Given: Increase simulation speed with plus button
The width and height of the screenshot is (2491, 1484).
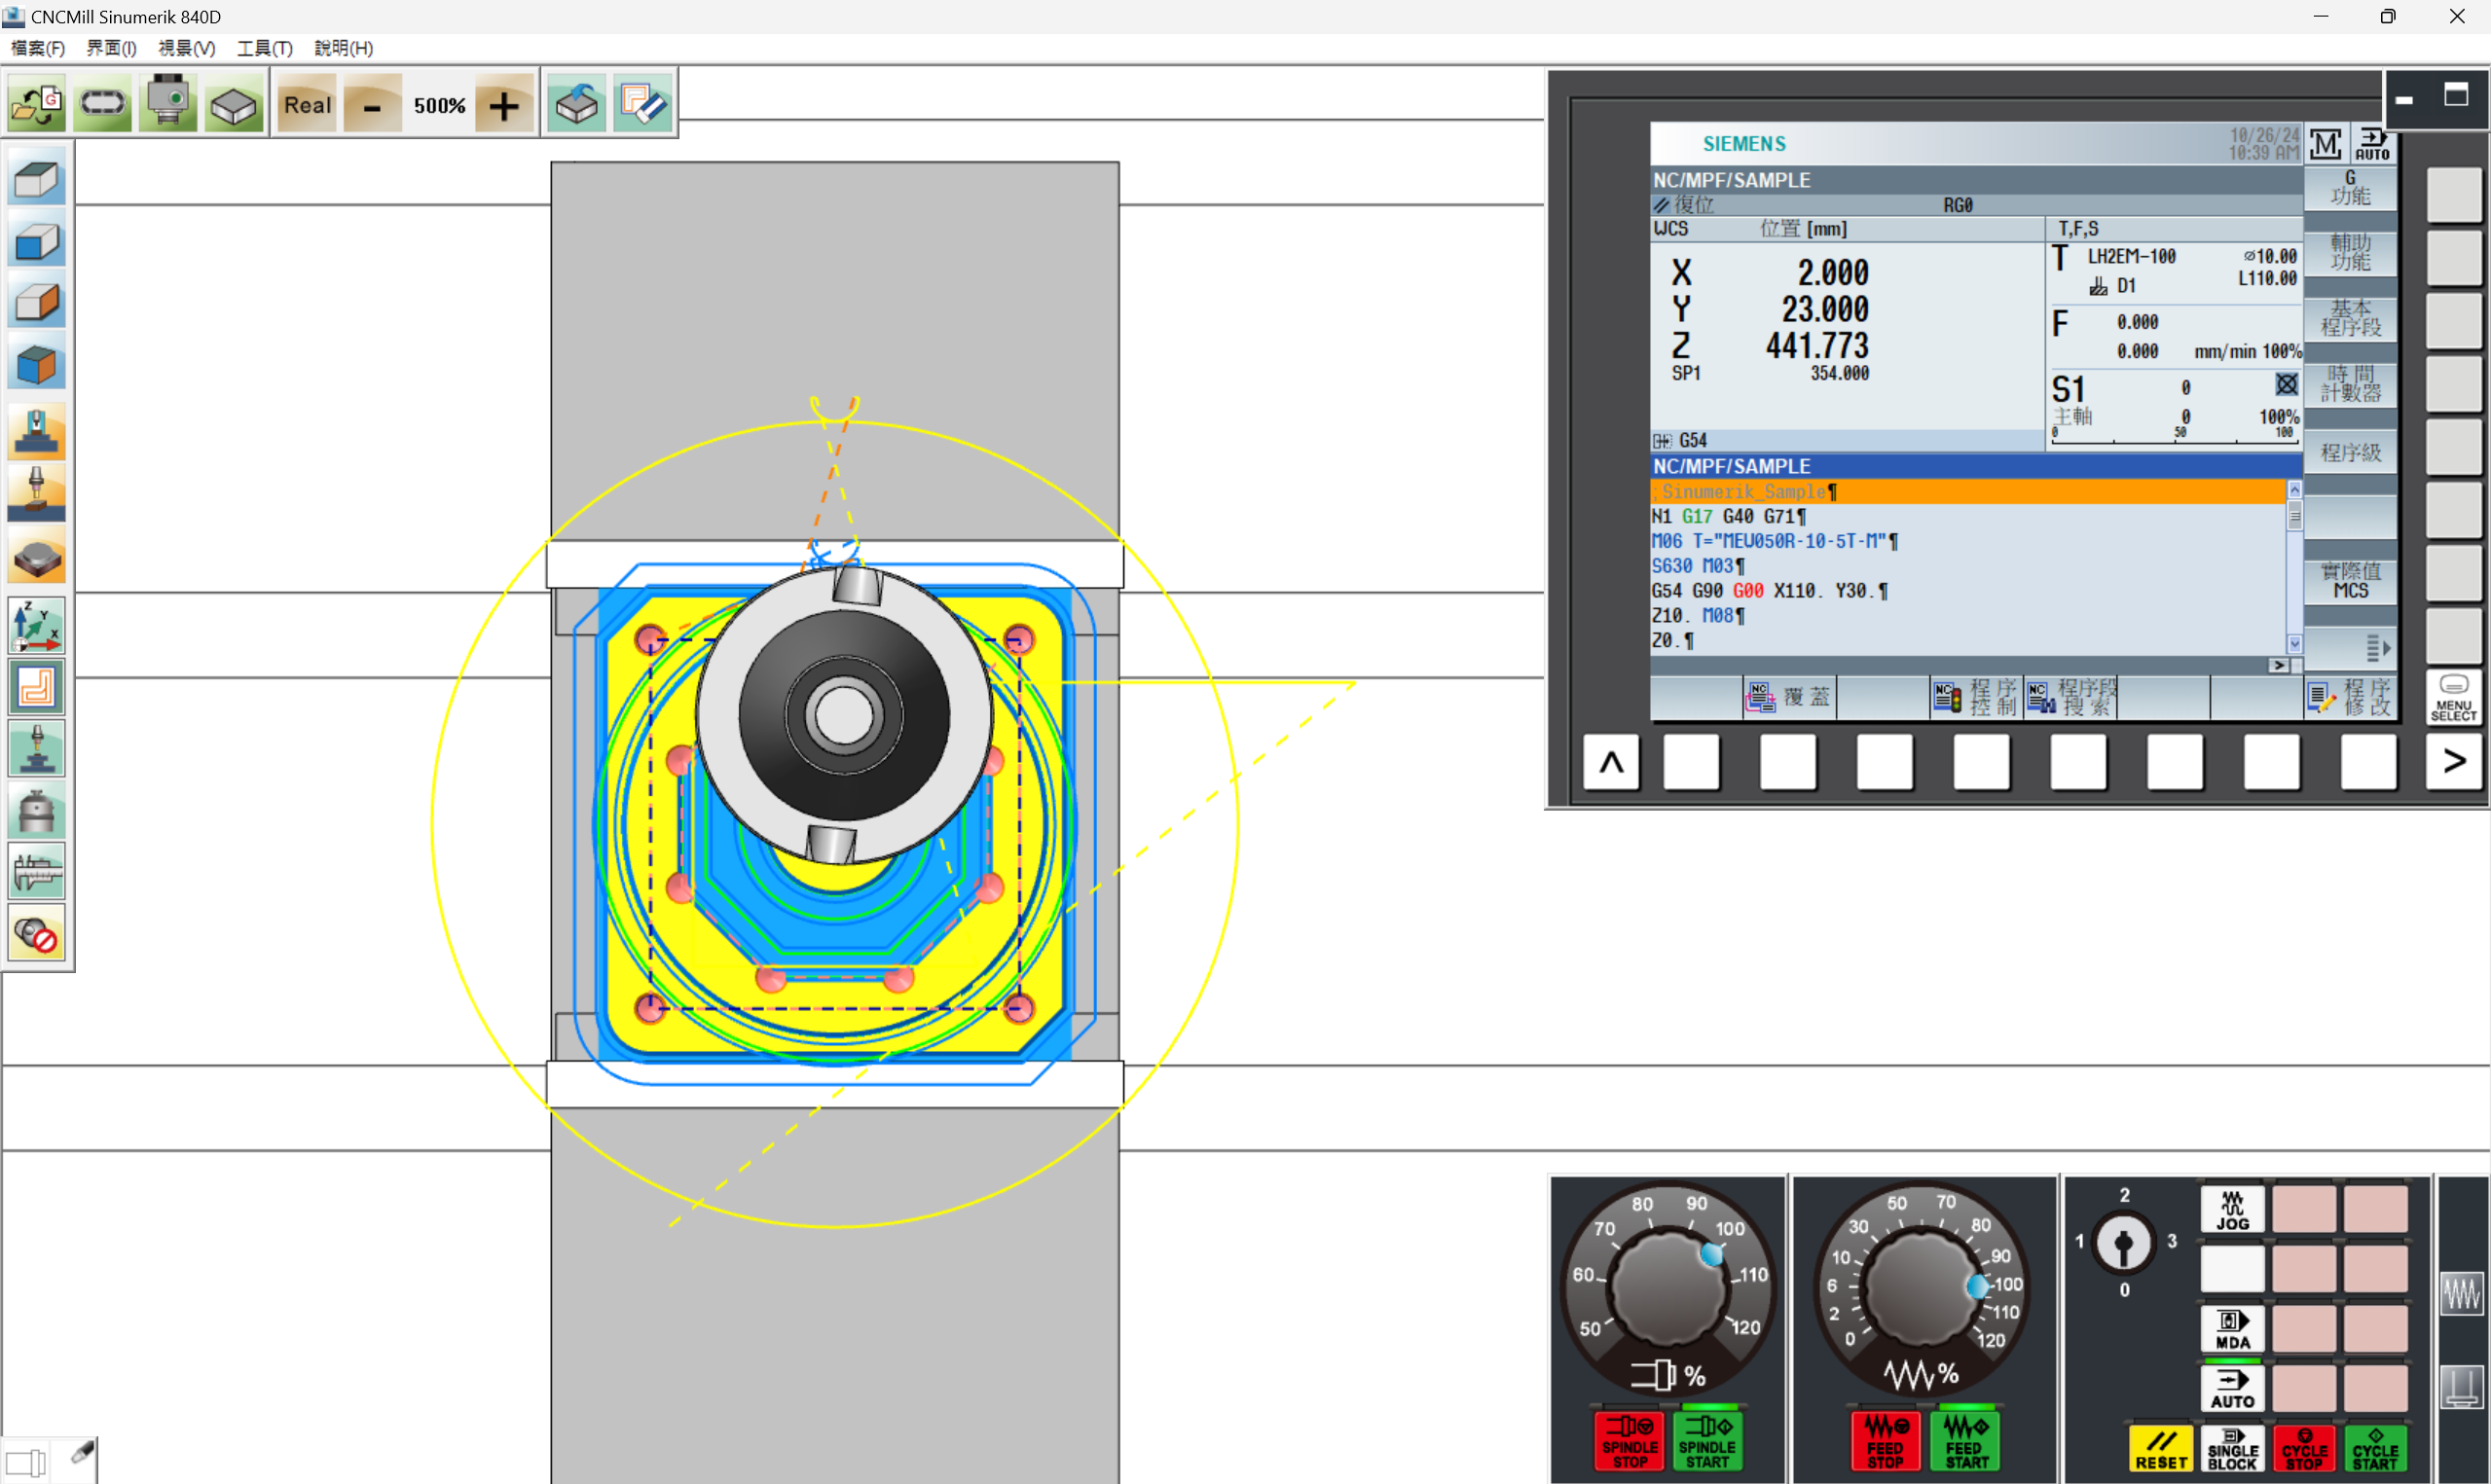Looking at the screenshot, I should [504, 104].
